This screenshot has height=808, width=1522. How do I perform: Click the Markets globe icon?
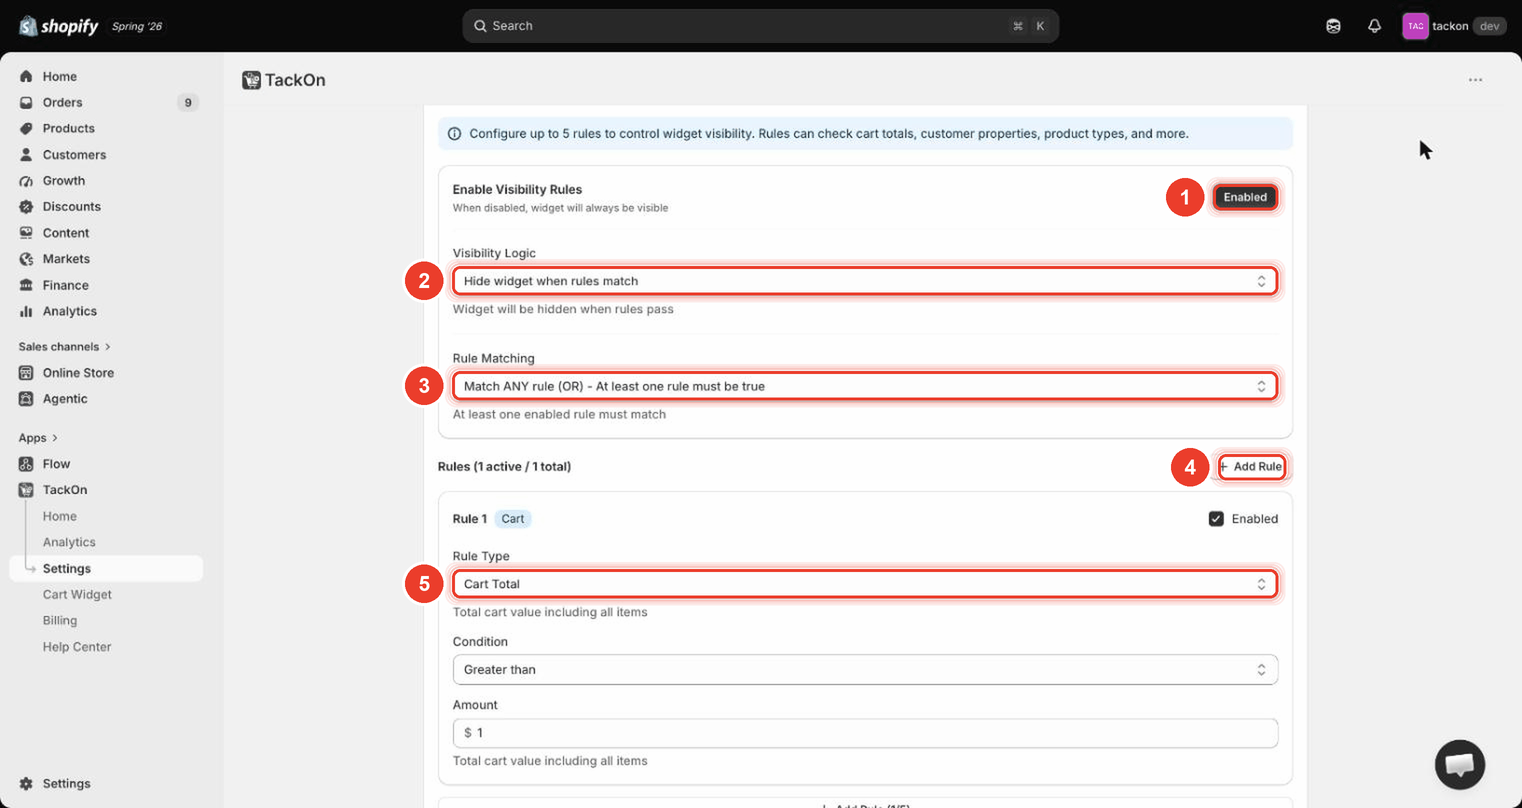pyautogui.click(x=26, y=259)
